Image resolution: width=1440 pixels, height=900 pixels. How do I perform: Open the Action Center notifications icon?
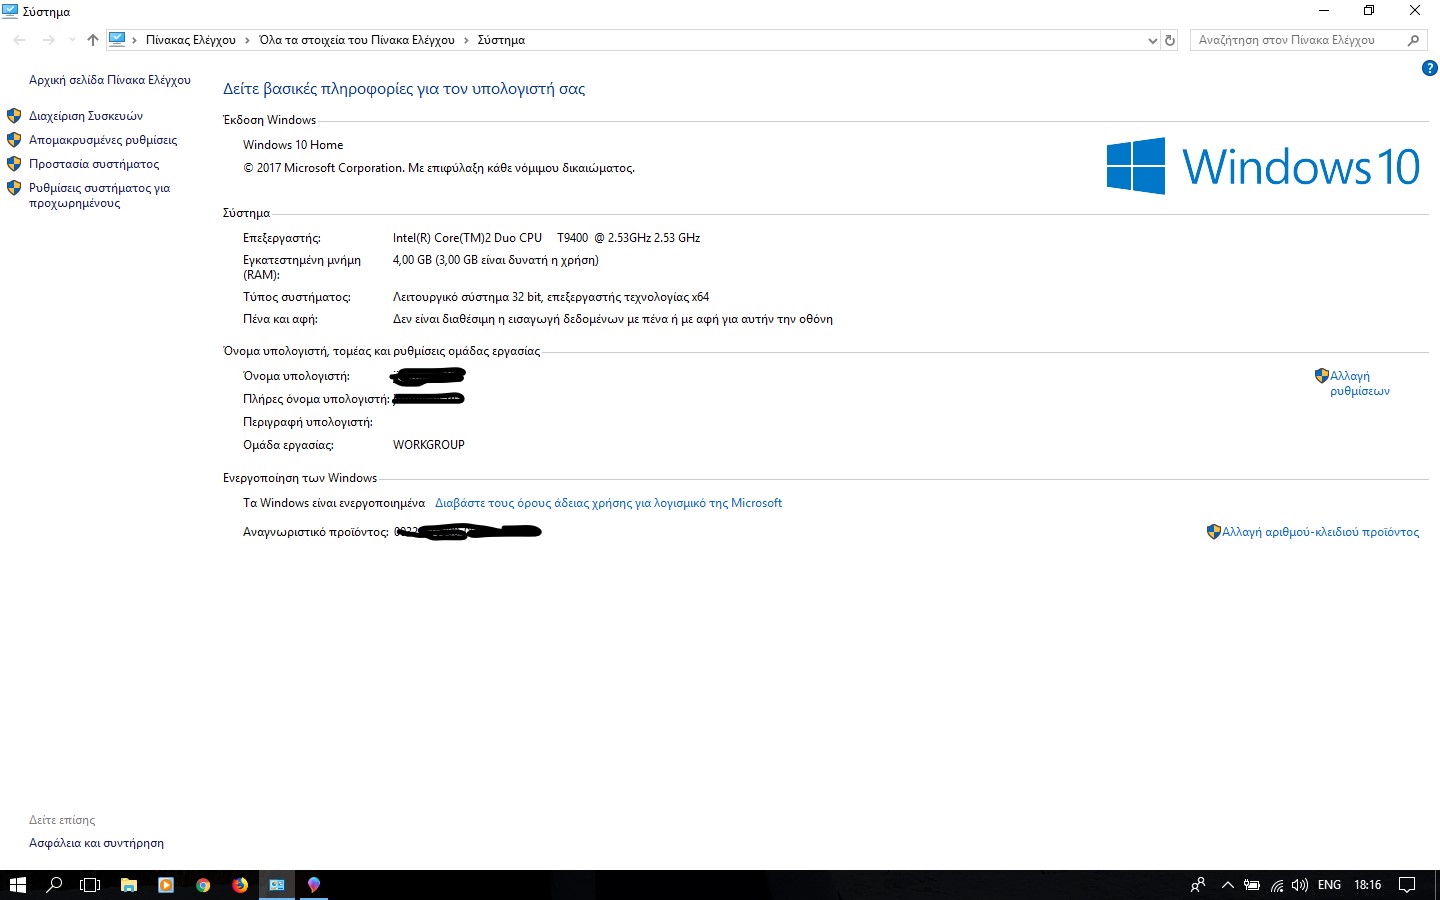click(1407, 885)
